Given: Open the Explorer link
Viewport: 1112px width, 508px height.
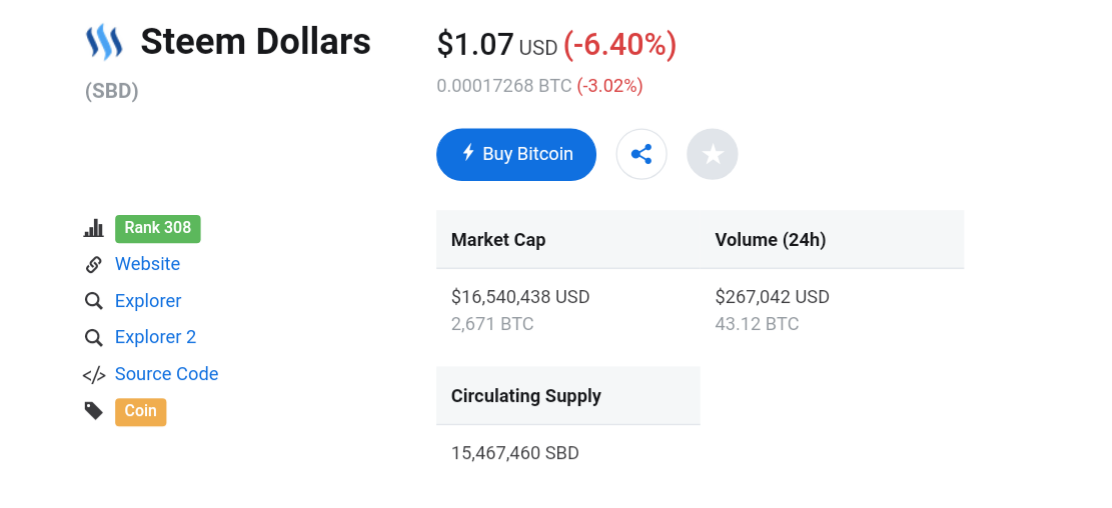Looking at the screenshot, I should pos(148,301).
